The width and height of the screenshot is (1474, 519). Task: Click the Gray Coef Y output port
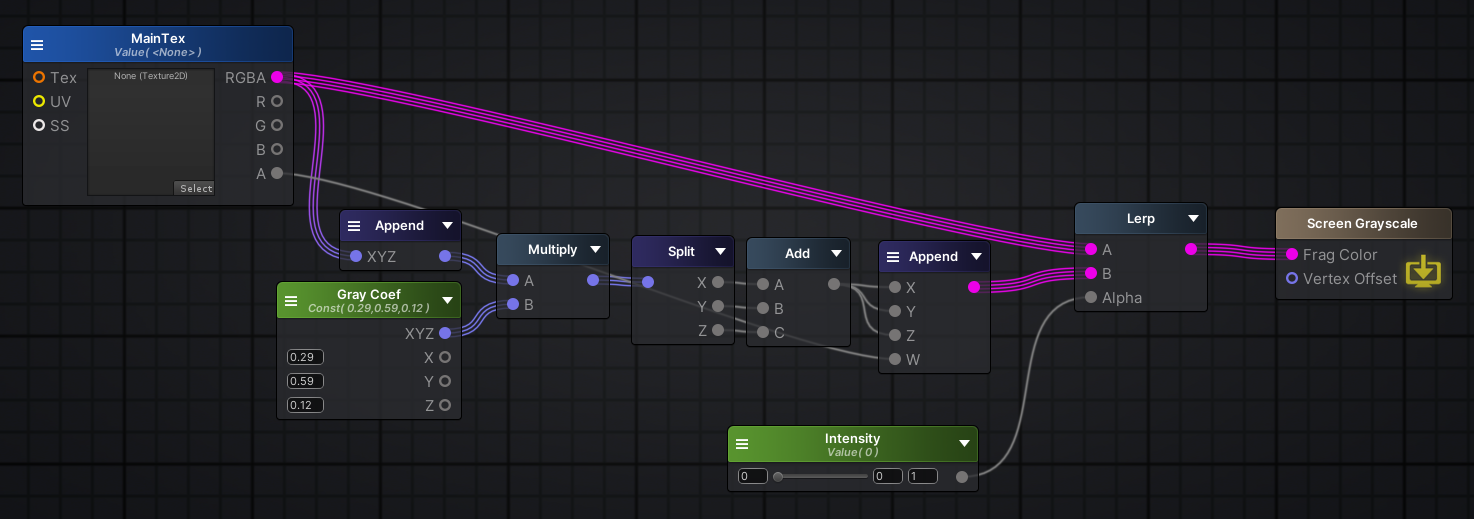click(x=445, y=381)
